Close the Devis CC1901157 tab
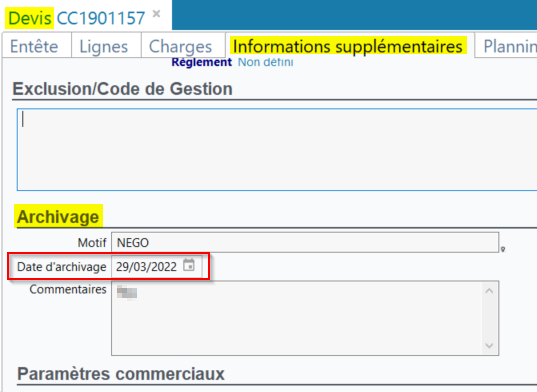 [156, 14]
